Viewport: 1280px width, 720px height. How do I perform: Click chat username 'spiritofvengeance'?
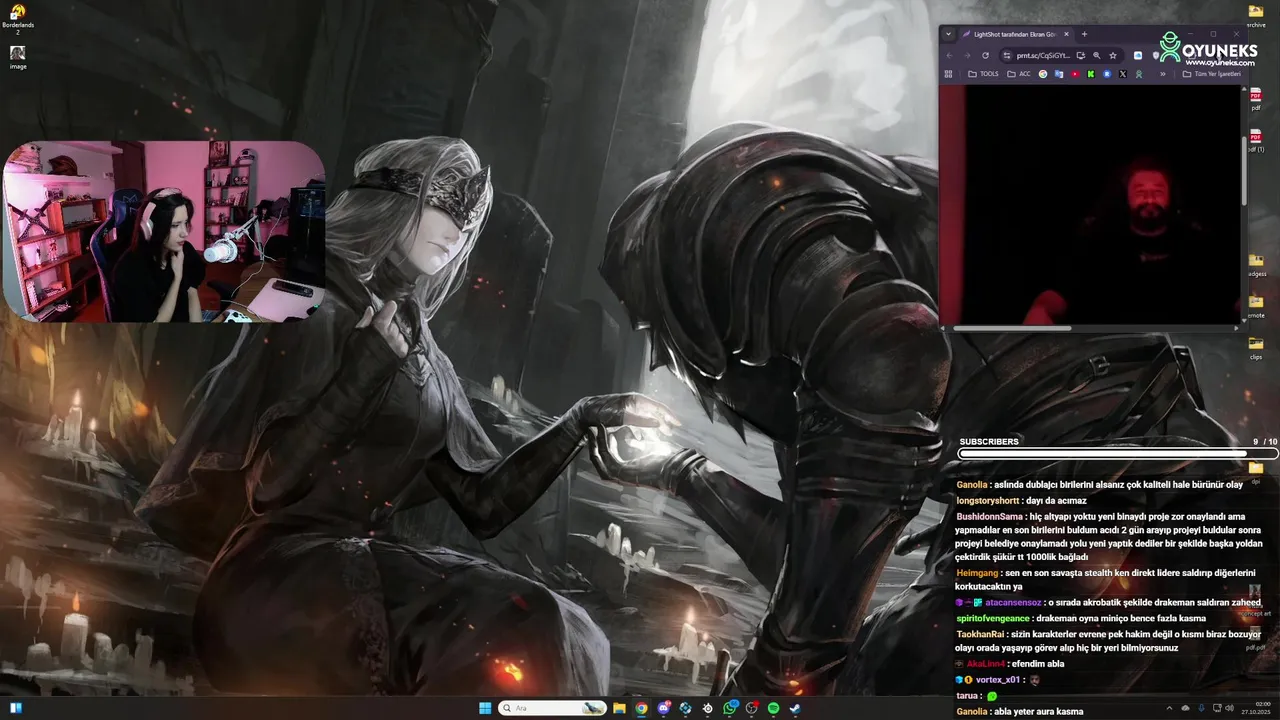point(993,619)
